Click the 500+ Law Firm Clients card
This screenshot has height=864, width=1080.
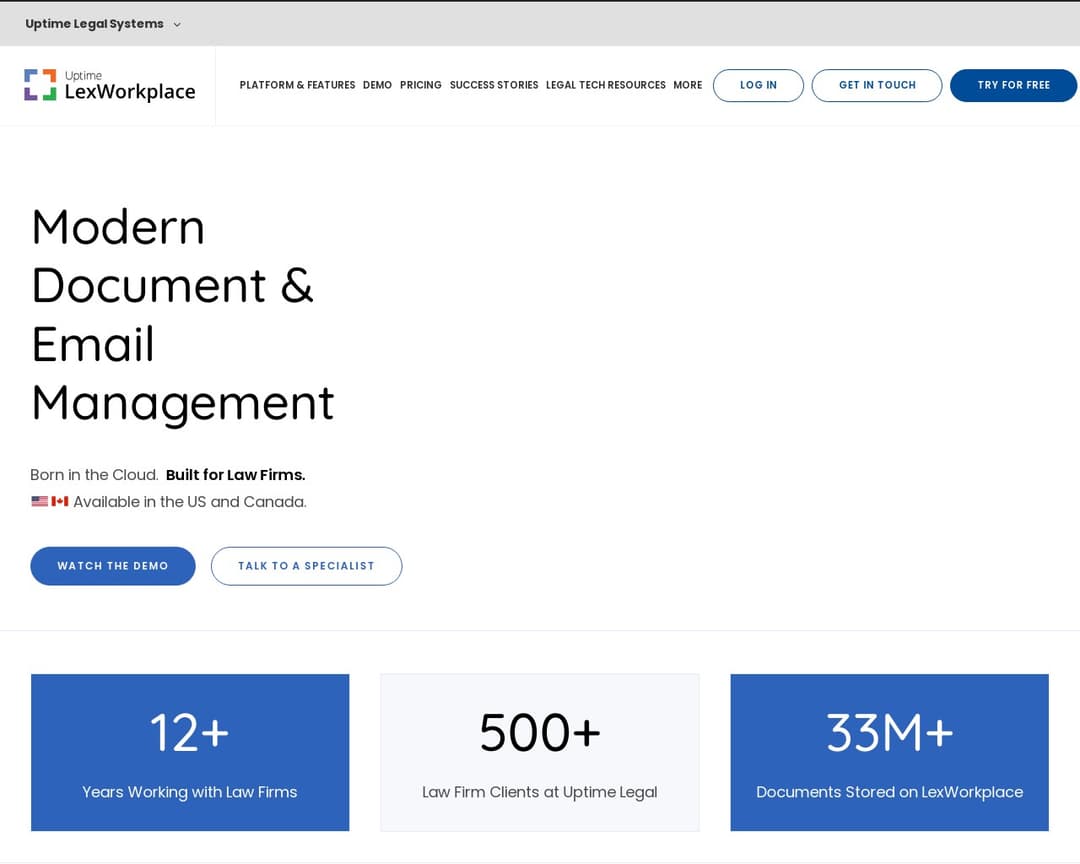pyautogui.click(x=540, y=752)
